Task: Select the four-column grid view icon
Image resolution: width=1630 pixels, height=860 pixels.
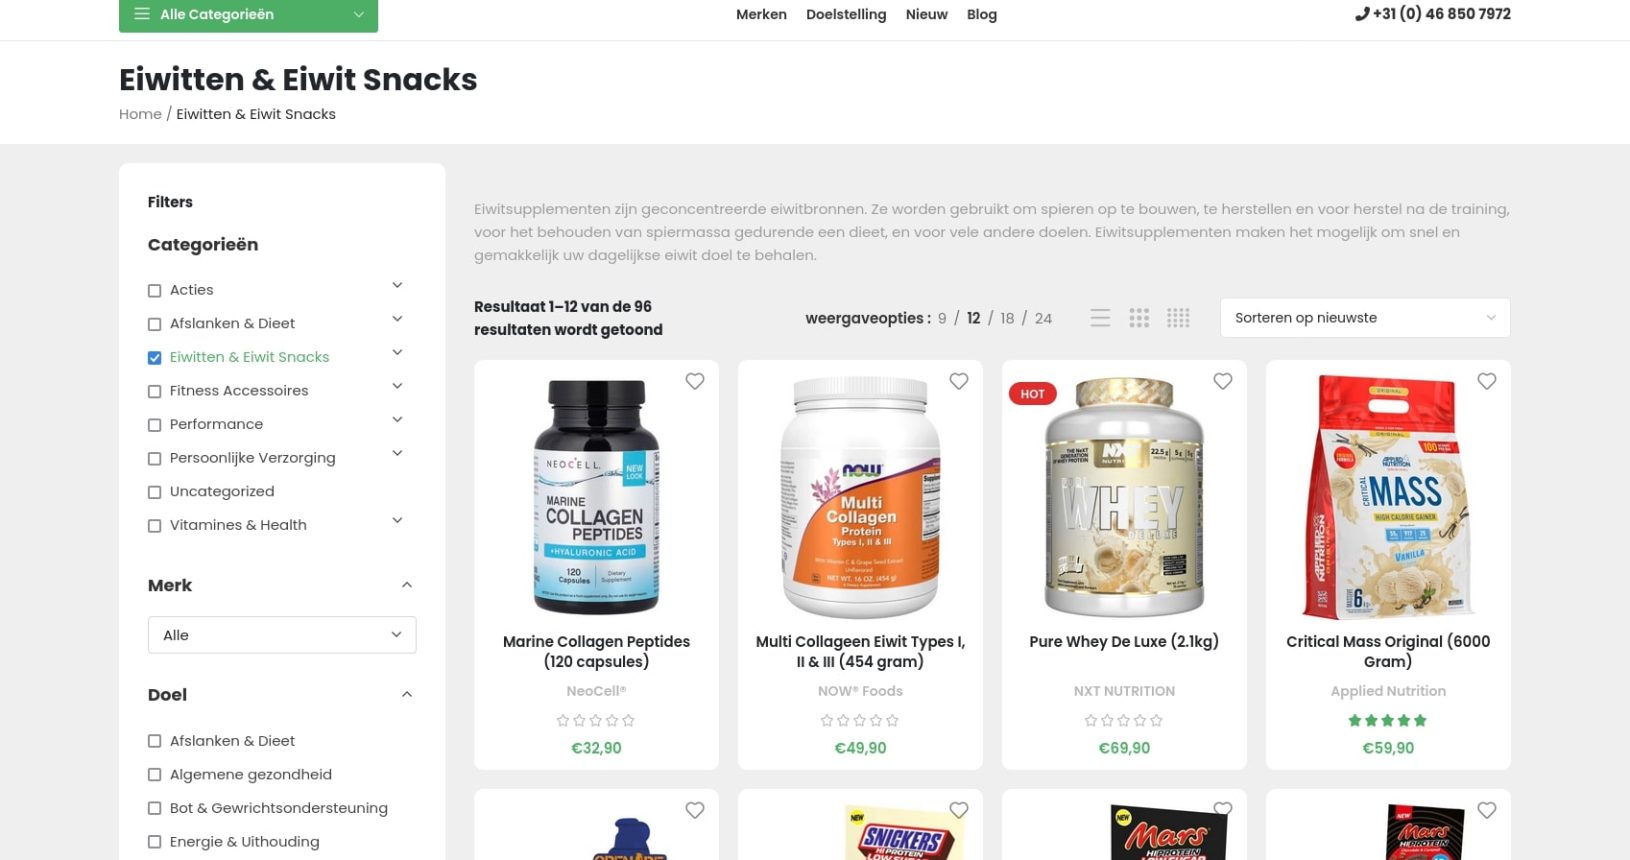Action: (1178, 318)
